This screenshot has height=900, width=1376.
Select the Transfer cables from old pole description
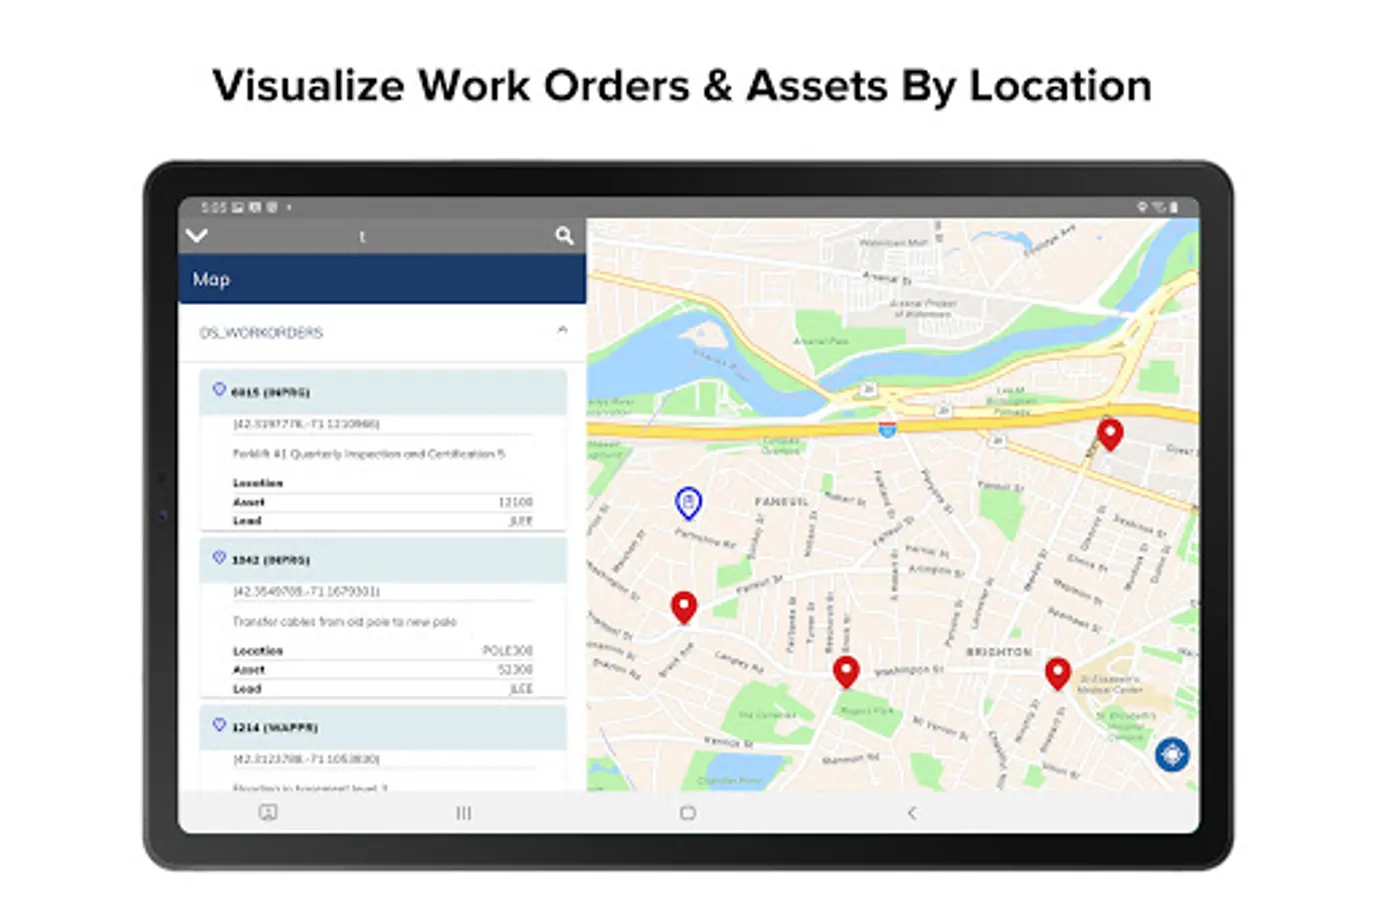pyautogui.click(x=344, y=622)
